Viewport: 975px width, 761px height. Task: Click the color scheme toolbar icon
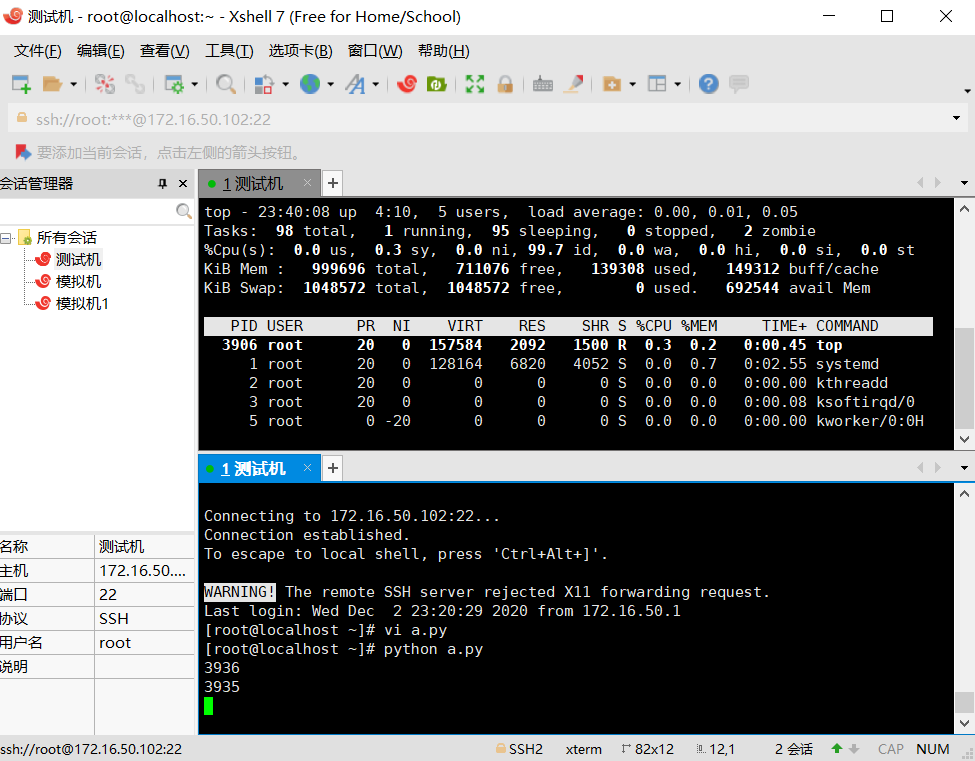[264, 84]
